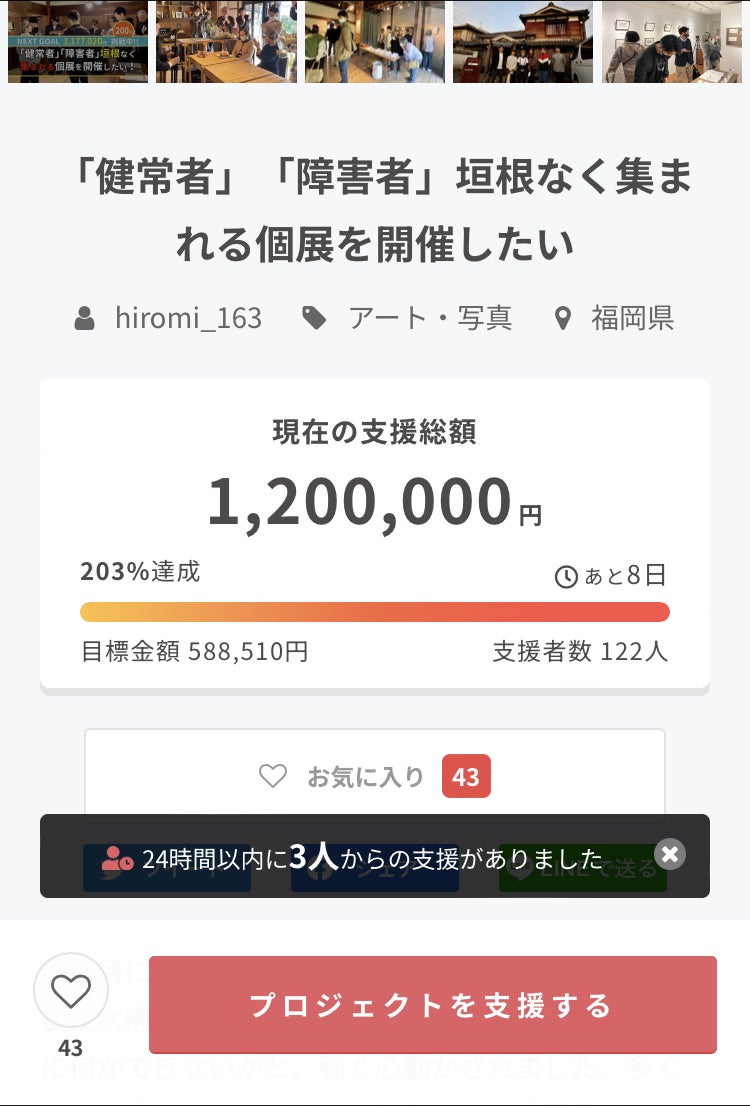Browse the アート・写真 category
Screen dimensions: 750x1106
coord(430,318)
